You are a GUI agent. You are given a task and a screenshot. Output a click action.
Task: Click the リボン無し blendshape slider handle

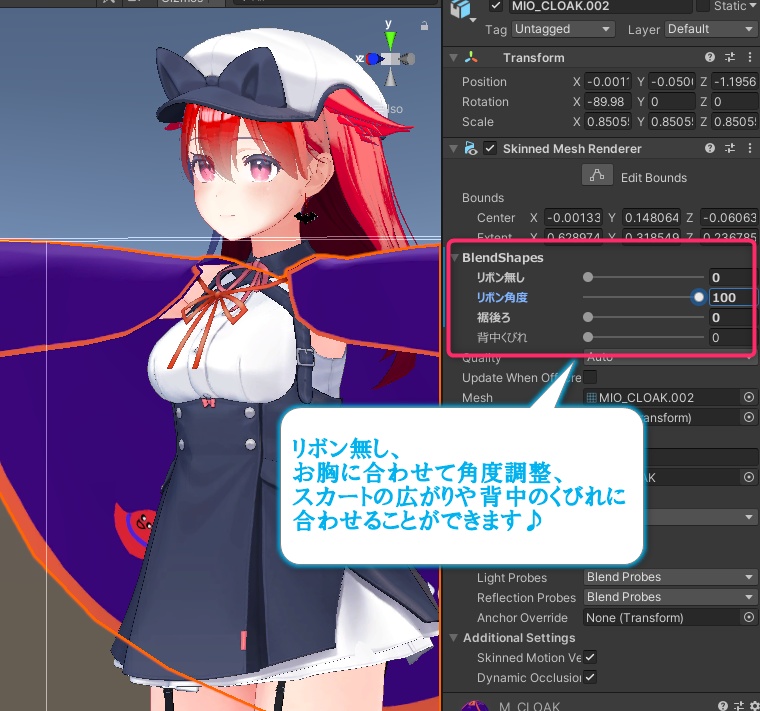(588, 277)
